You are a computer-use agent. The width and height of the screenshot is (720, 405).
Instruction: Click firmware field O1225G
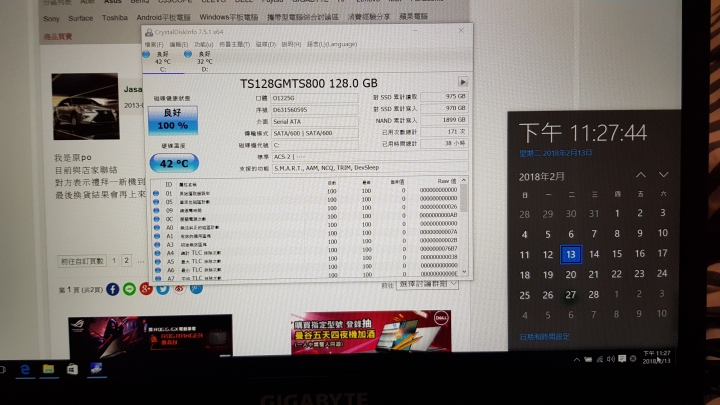coord(315,98)
